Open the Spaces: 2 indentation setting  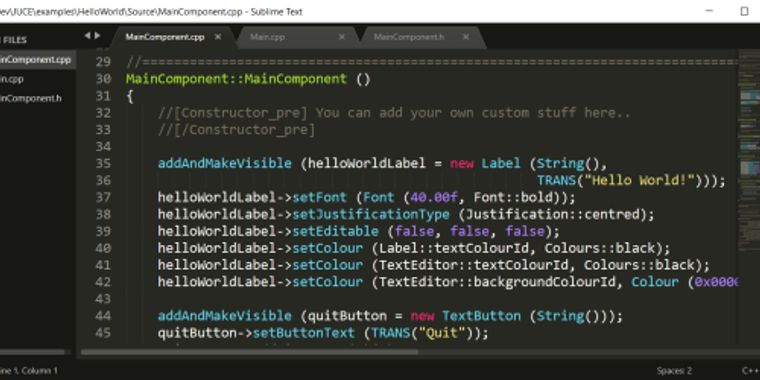[x=674, y=371]
